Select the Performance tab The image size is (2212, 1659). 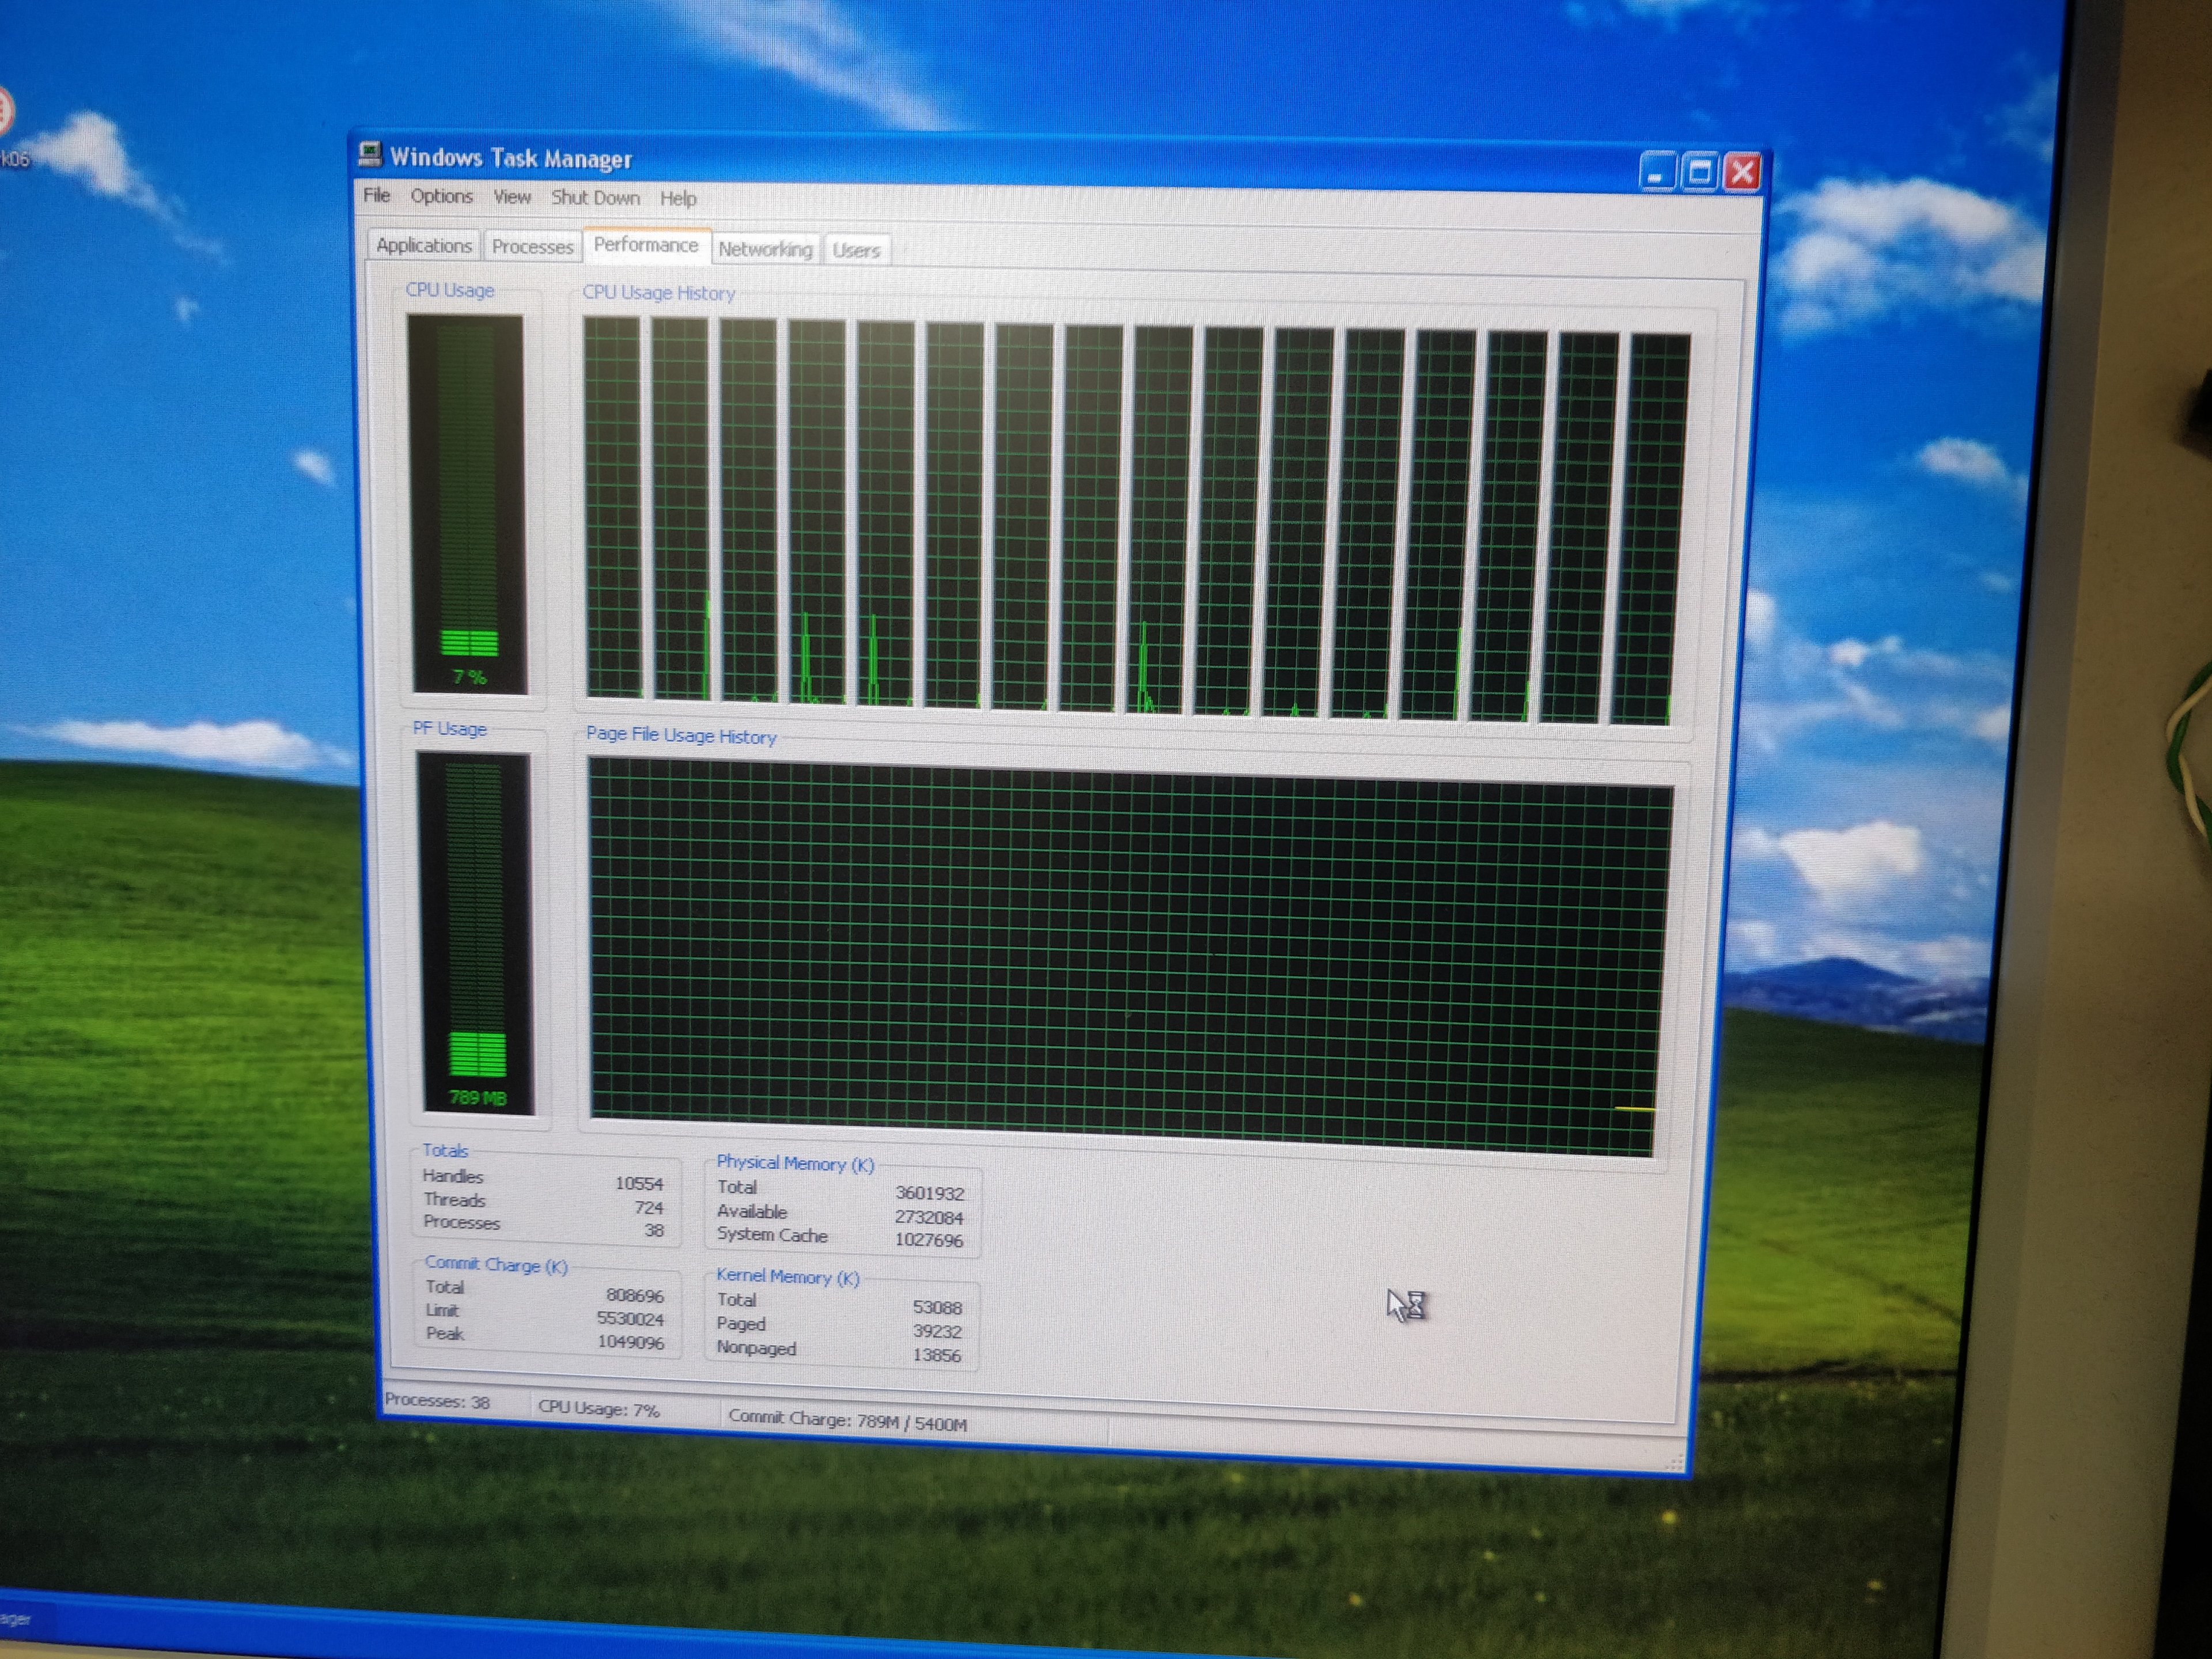646,245
